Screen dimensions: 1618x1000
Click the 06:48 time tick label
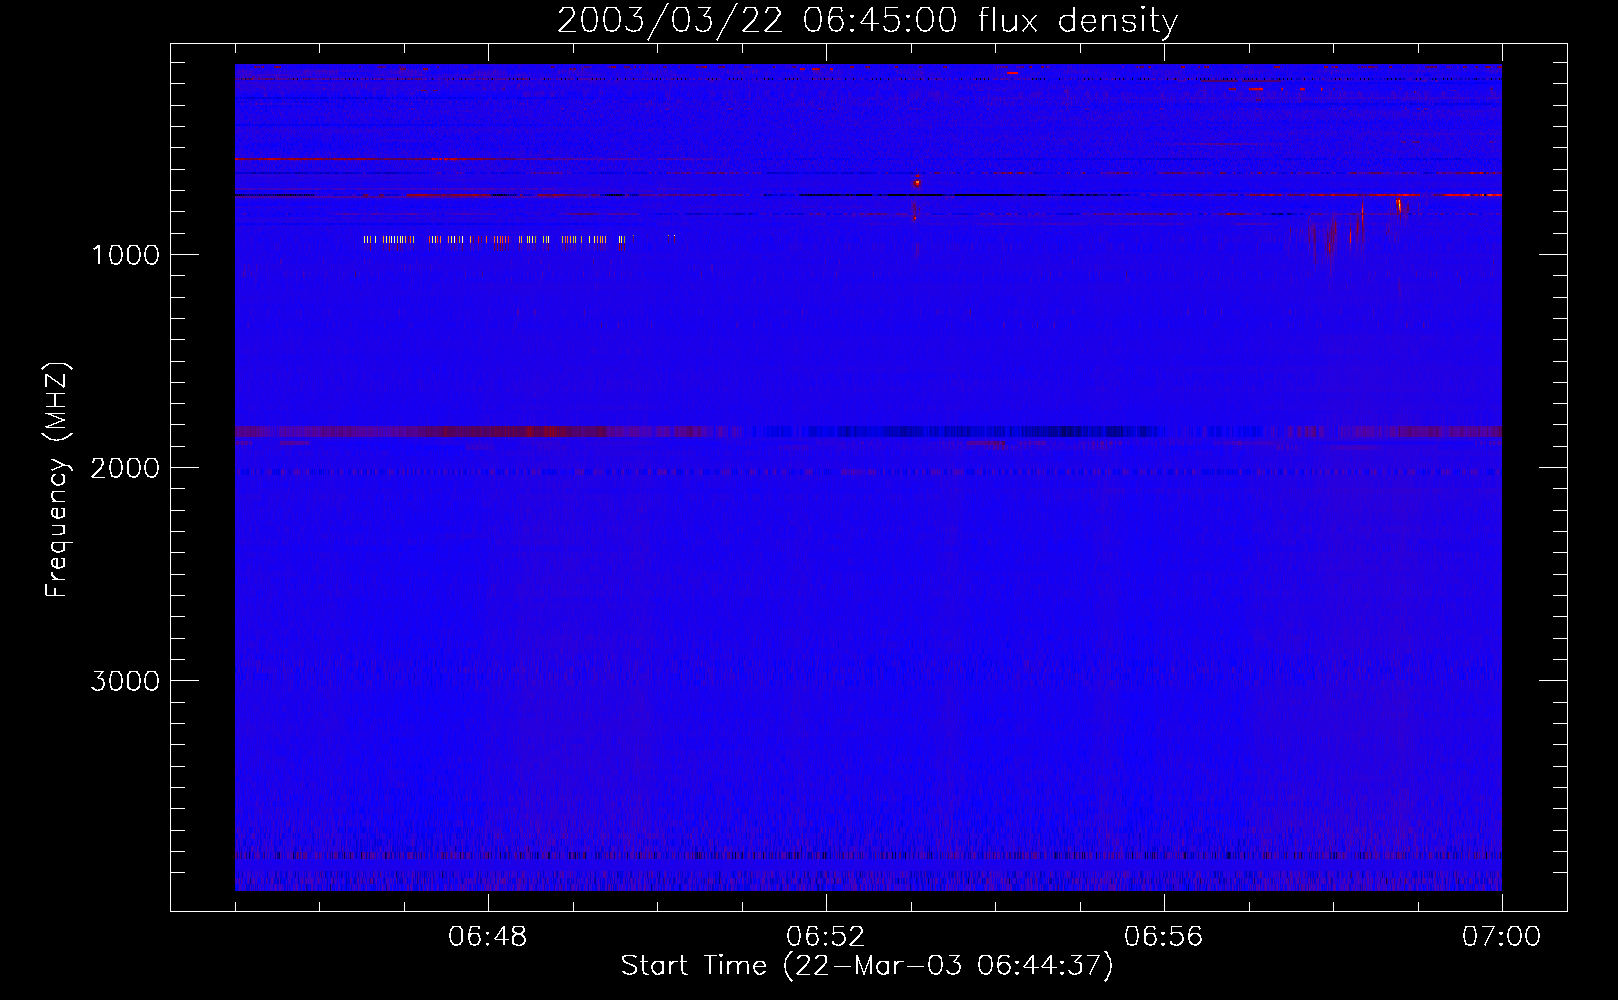pos(488,937)
